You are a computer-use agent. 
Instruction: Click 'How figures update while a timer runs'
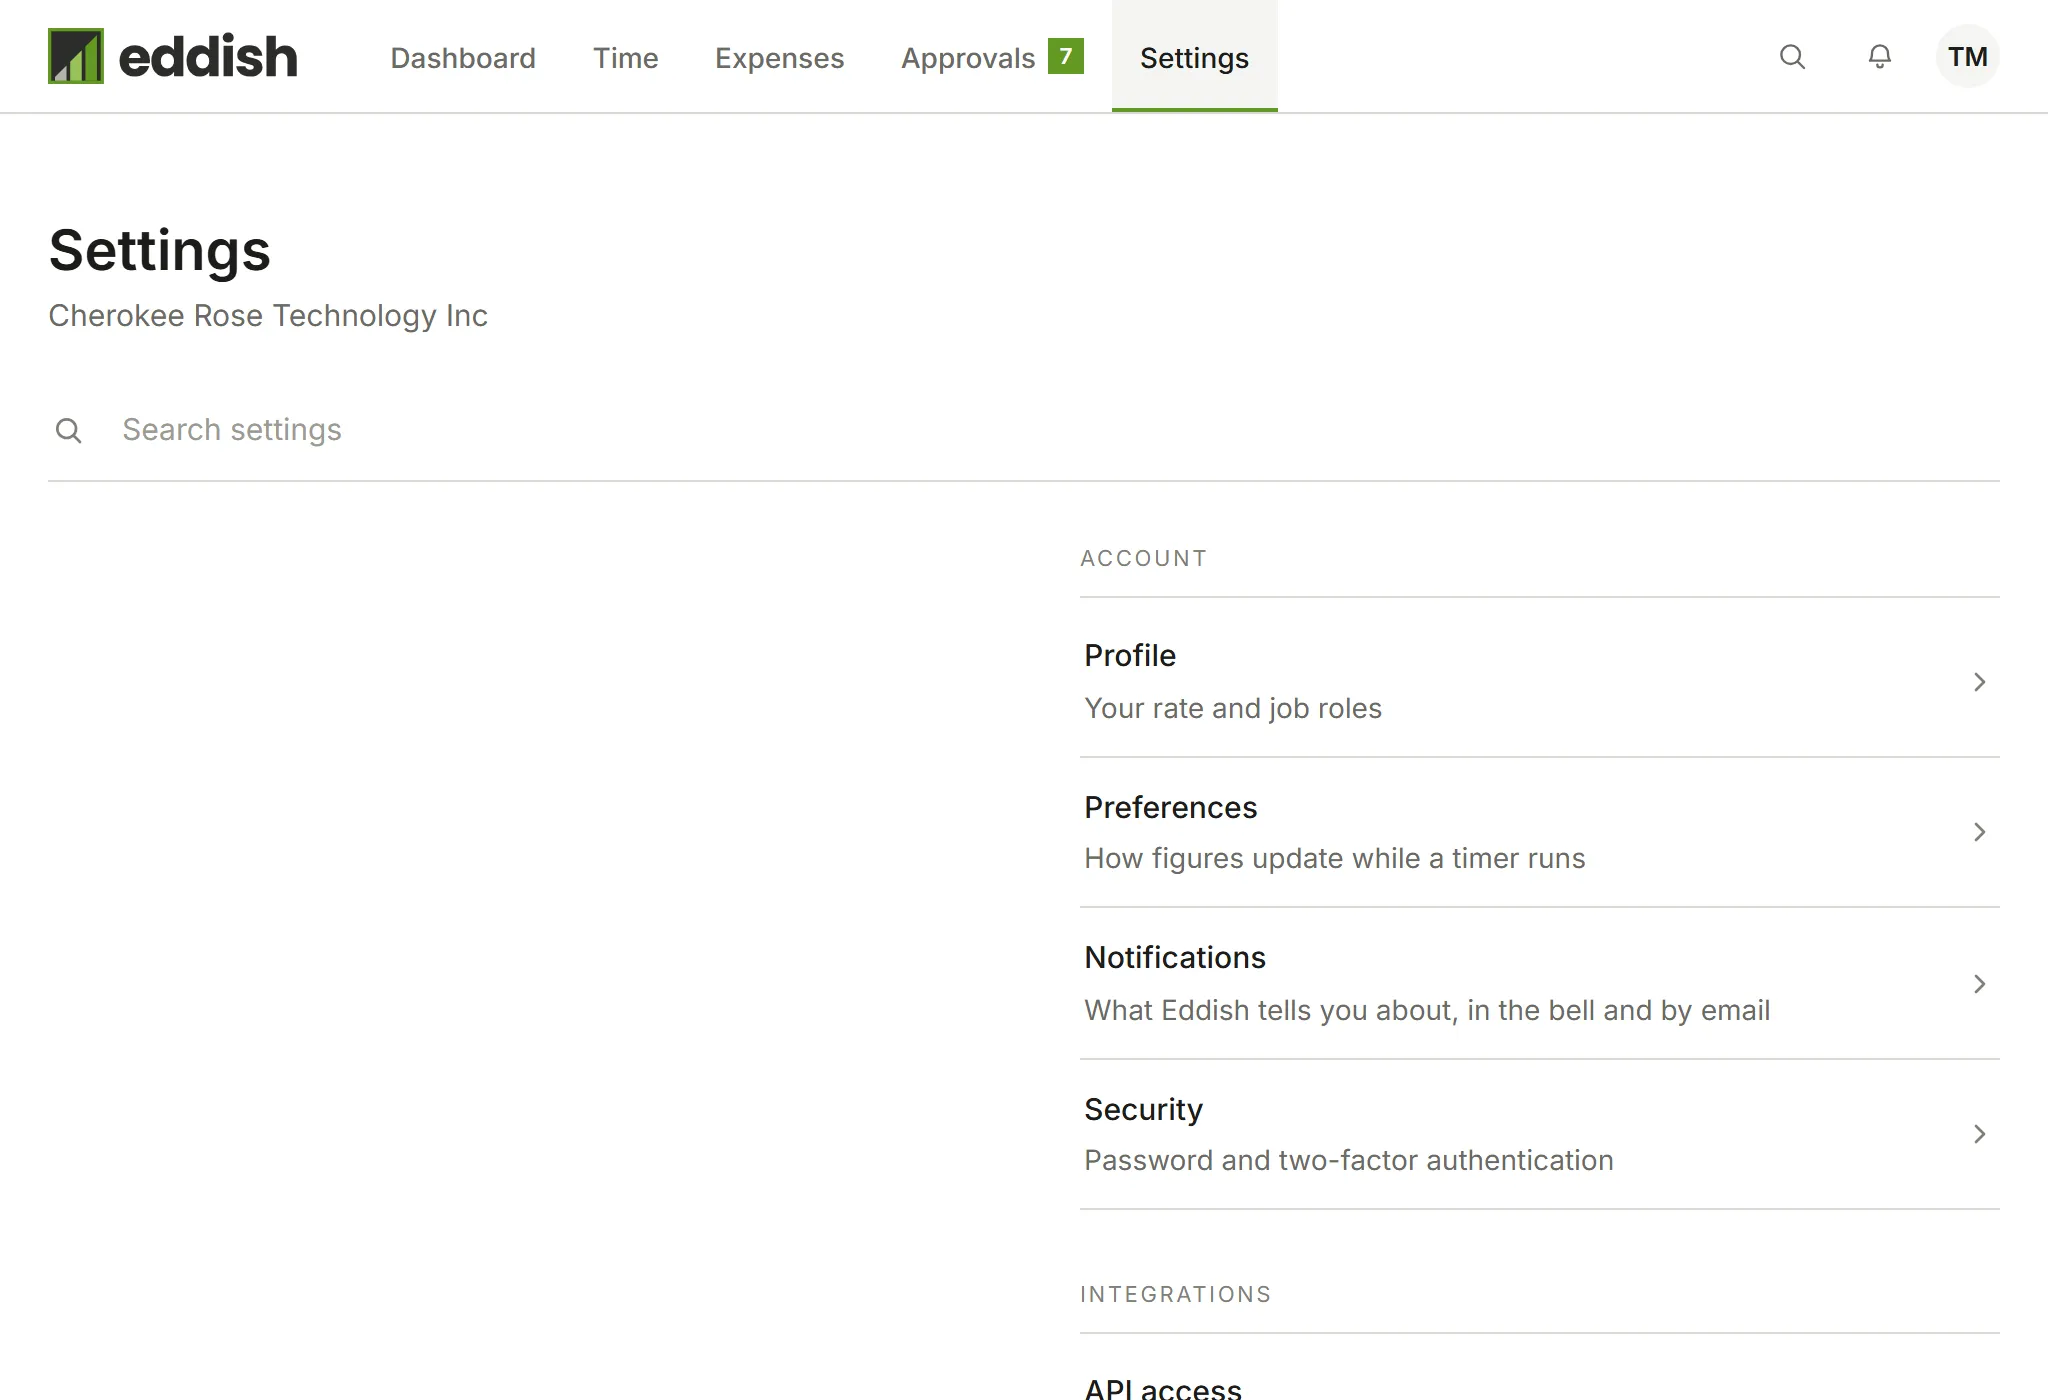(x=1335, y=858)
